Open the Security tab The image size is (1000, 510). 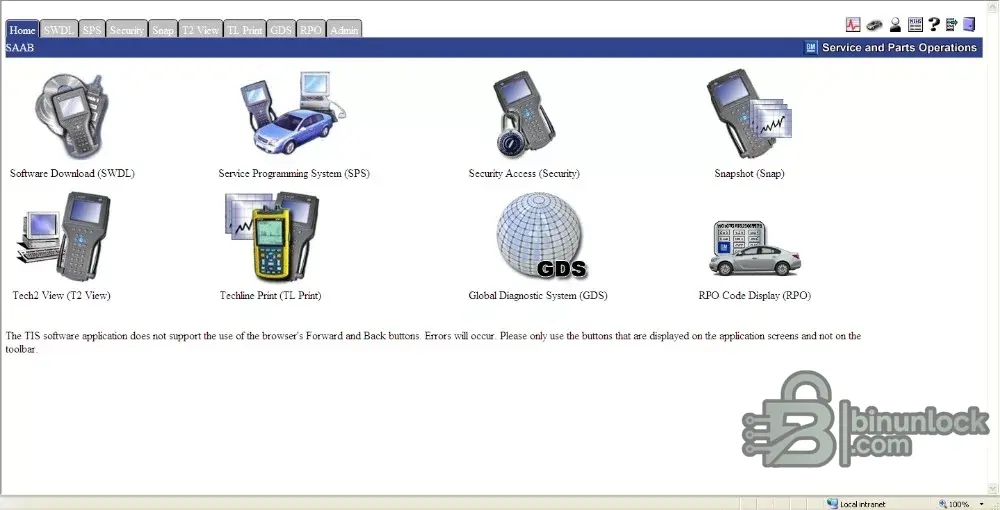tap(126, 29)
